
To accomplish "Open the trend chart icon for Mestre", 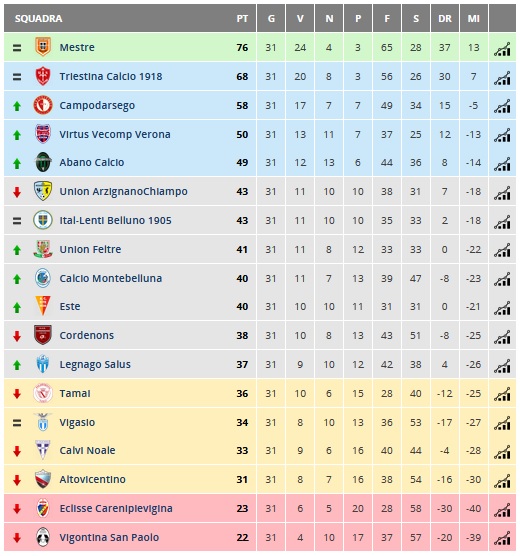I will [x=502, y=49].
